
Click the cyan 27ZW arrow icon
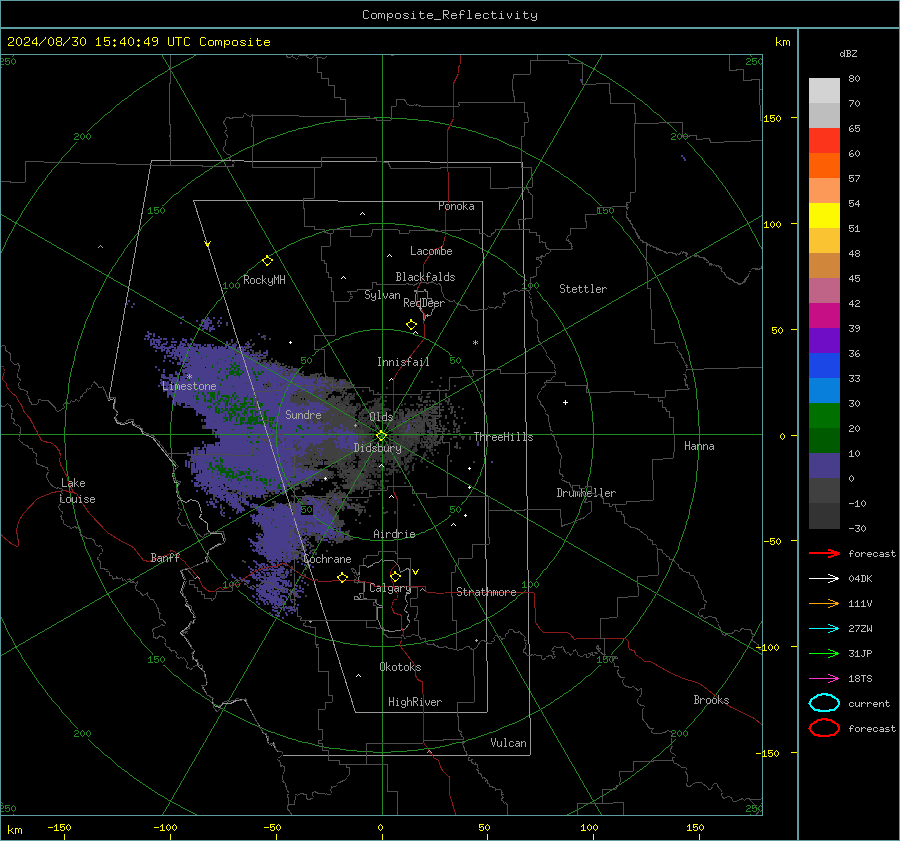(824, 629)
